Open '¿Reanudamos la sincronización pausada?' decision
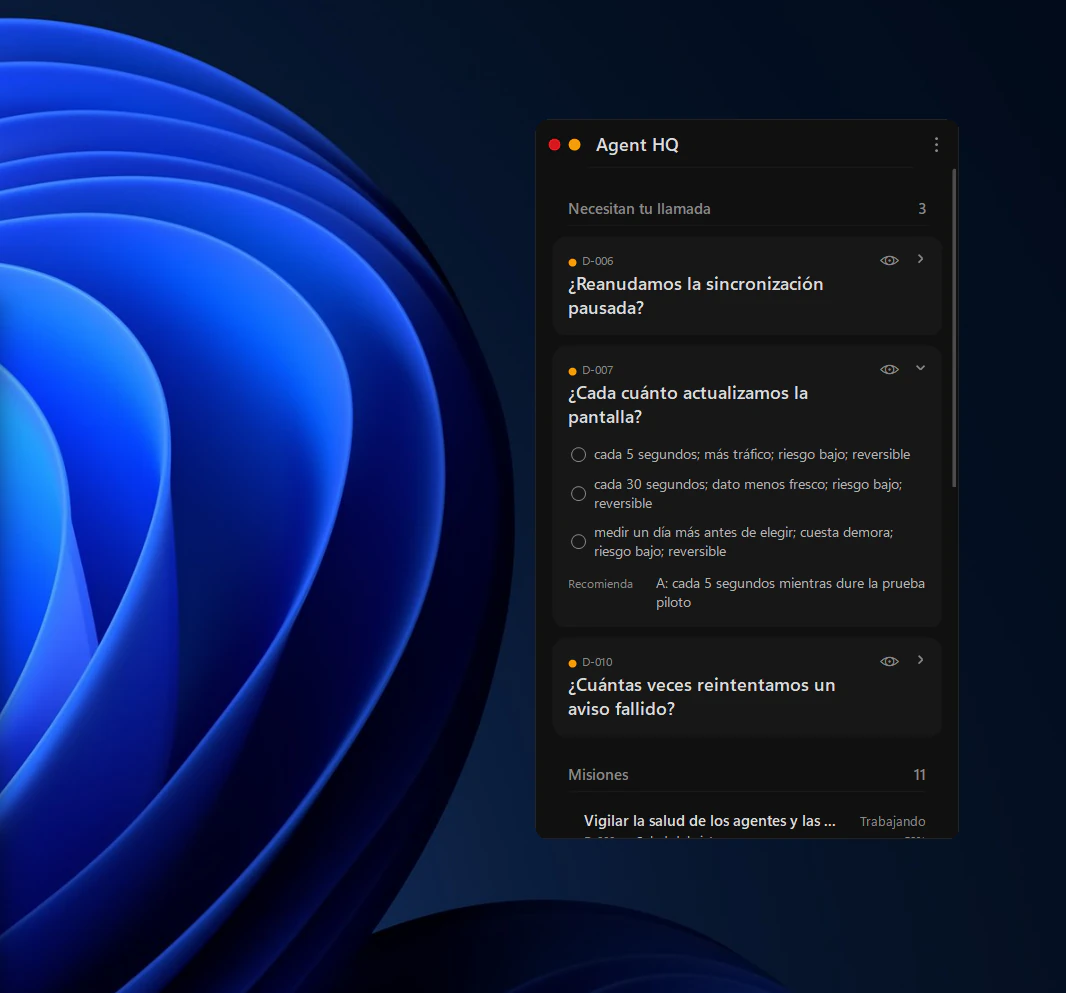Screen dimensions: 1066x993 tap(695, 296)
